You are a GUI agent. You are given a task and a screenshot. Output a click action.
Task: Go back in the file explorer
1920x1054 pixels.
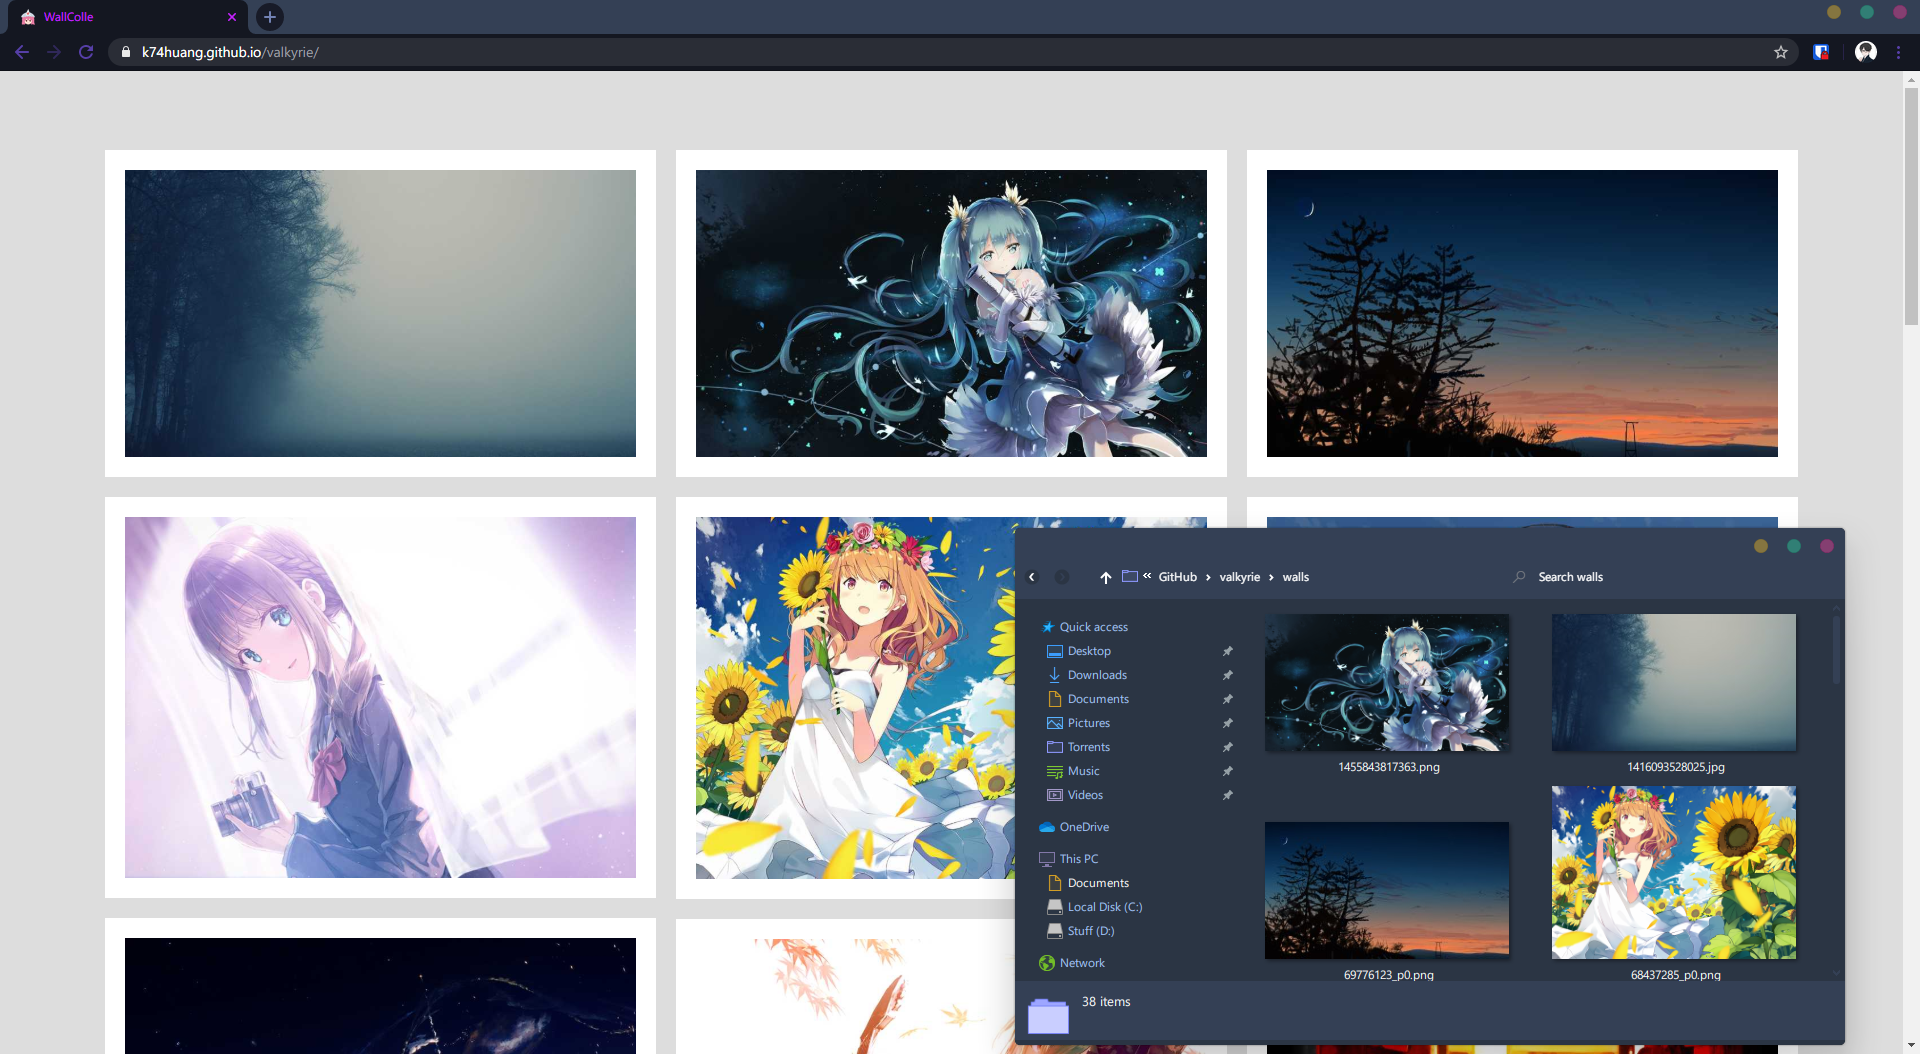click(x=1032, y=577)
